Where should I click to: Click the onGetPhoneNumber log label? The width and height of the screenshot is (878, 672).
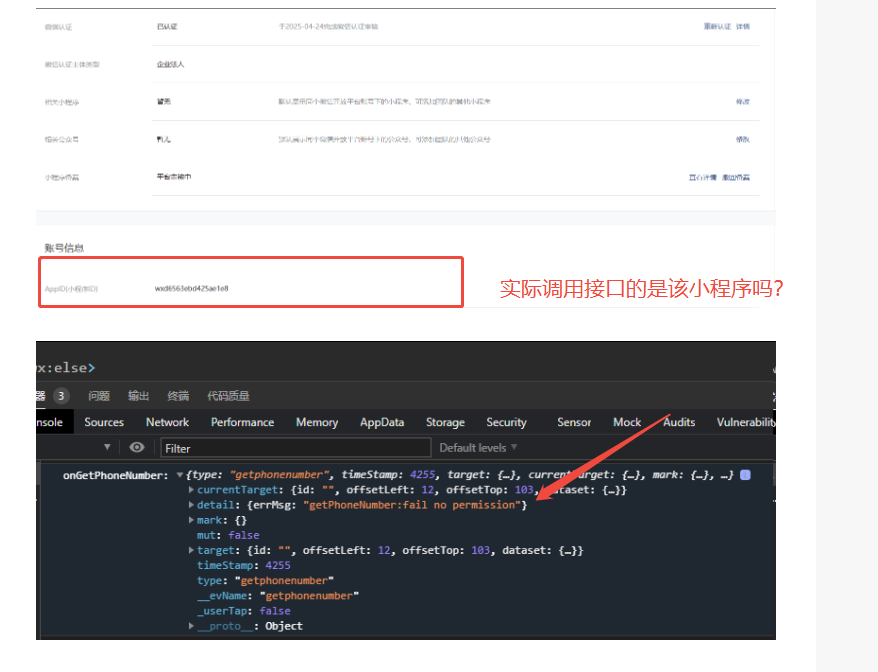(x=115, y=475)
